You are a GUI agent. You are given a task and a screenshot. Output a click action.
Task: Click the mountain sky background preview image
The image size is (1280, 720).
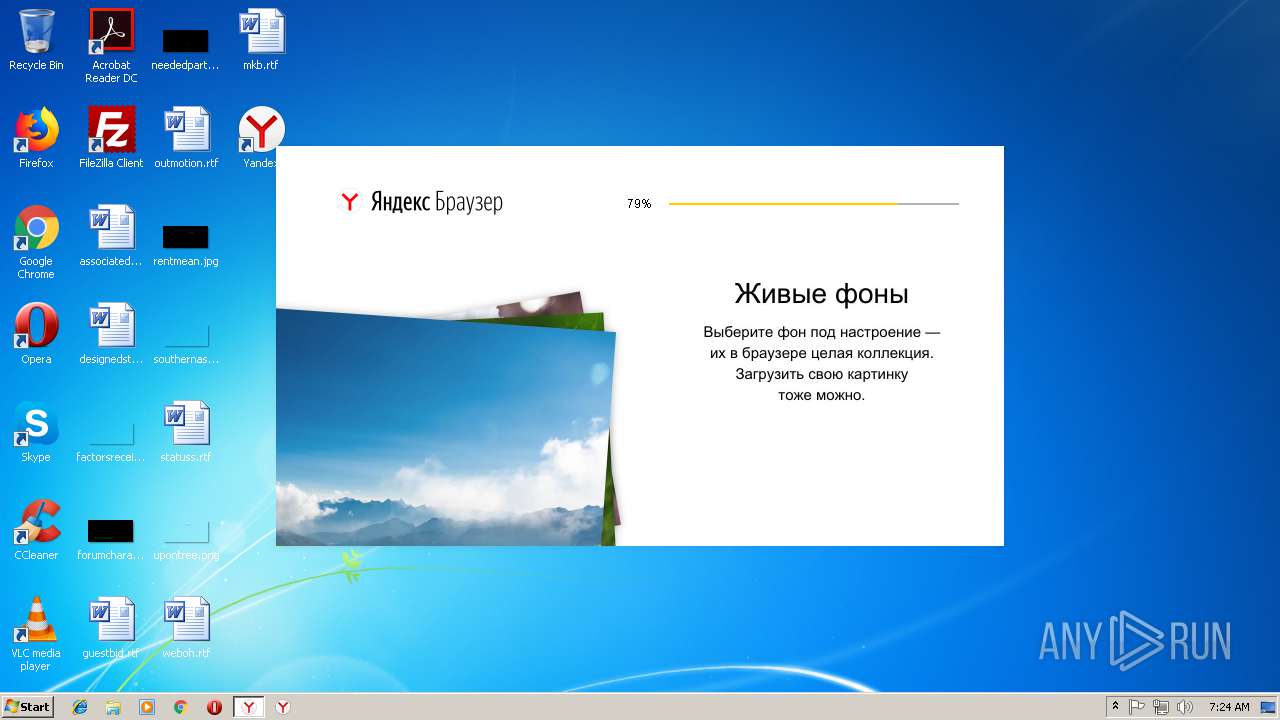coord(446,427)
